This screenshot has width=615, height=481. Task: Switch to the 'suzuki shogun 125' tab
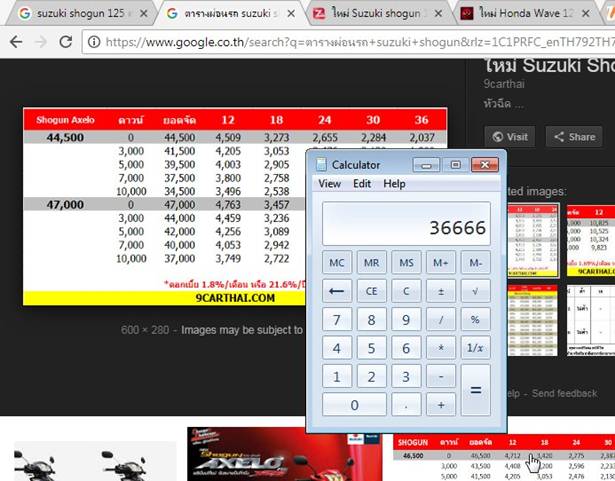click(80, 13)
